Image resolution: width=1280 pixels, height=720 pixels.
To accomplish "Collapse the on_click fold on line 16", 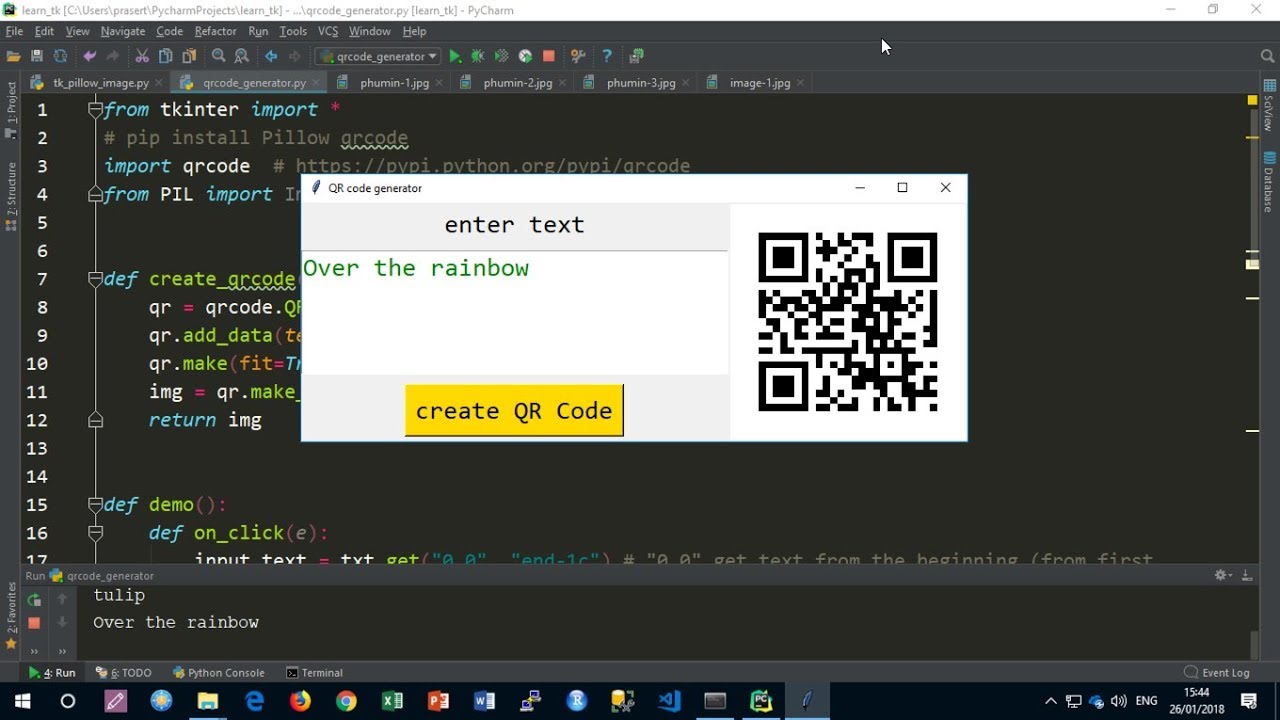I will 95,533.
